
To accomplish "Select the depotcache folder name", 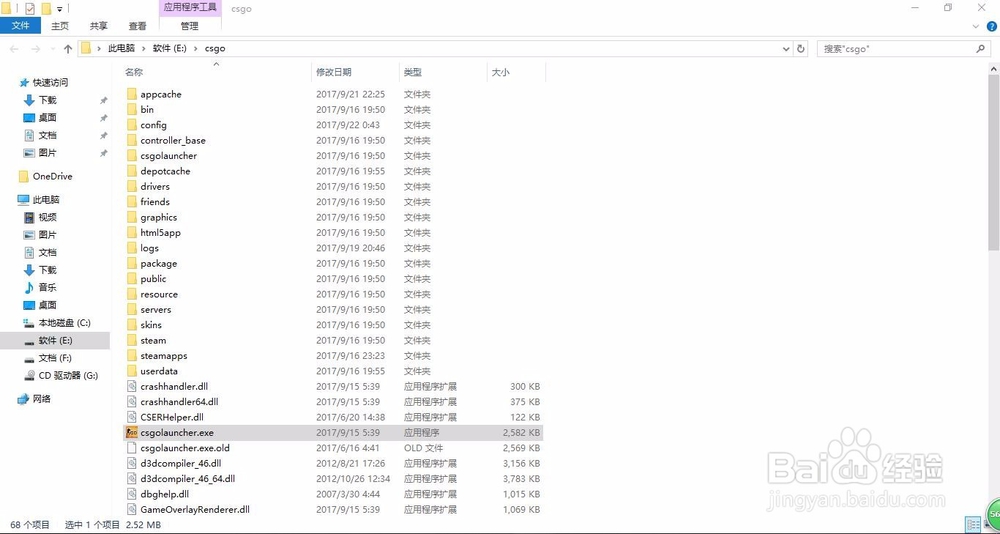I will (165, 171).
